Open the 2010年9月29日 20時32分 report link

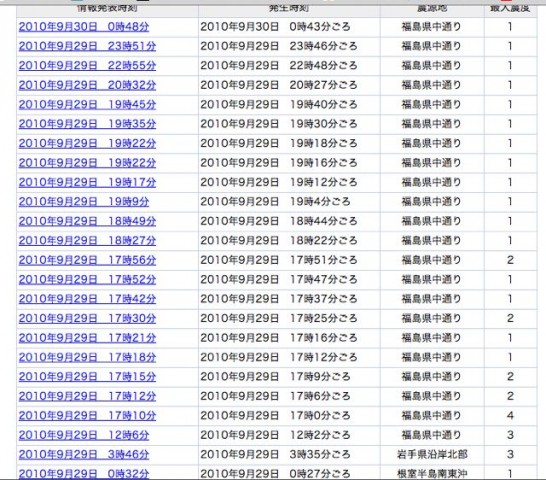[87, 85]
